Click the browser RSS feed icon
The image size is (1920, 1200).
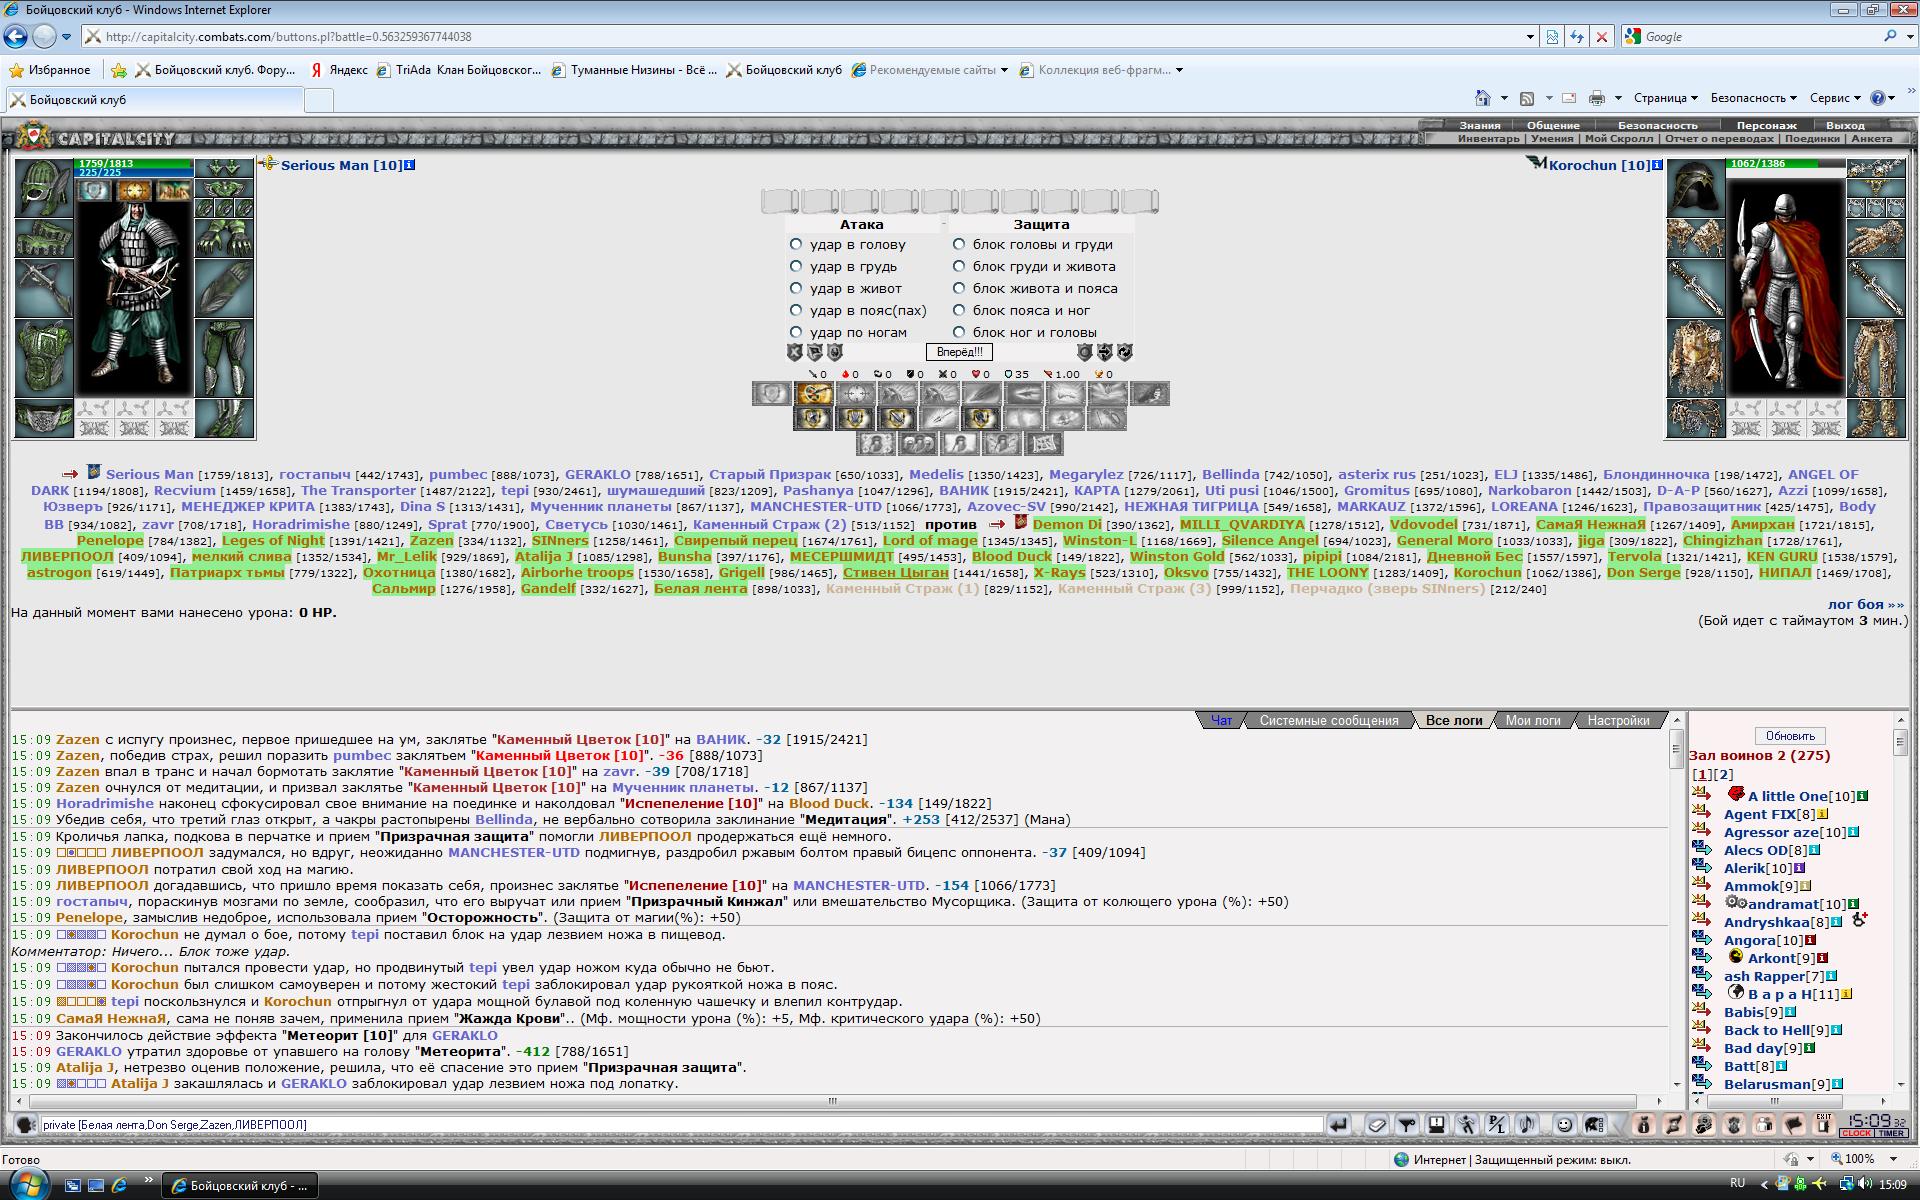1527,98
